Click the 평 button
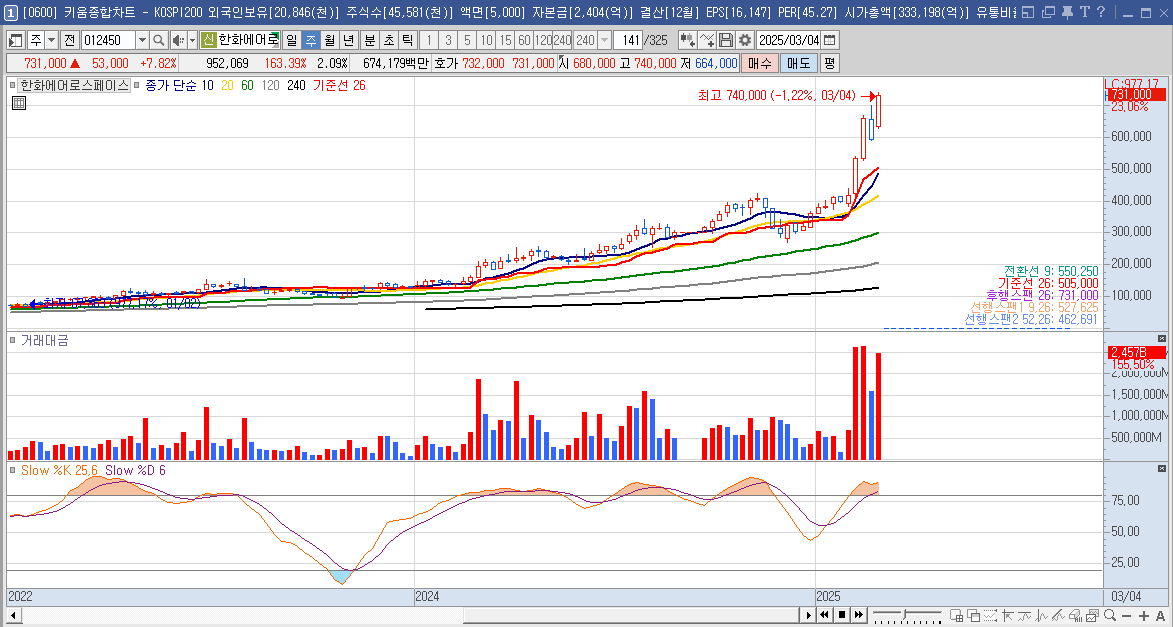The image size is (1173, 627). (x=829, y=64)
